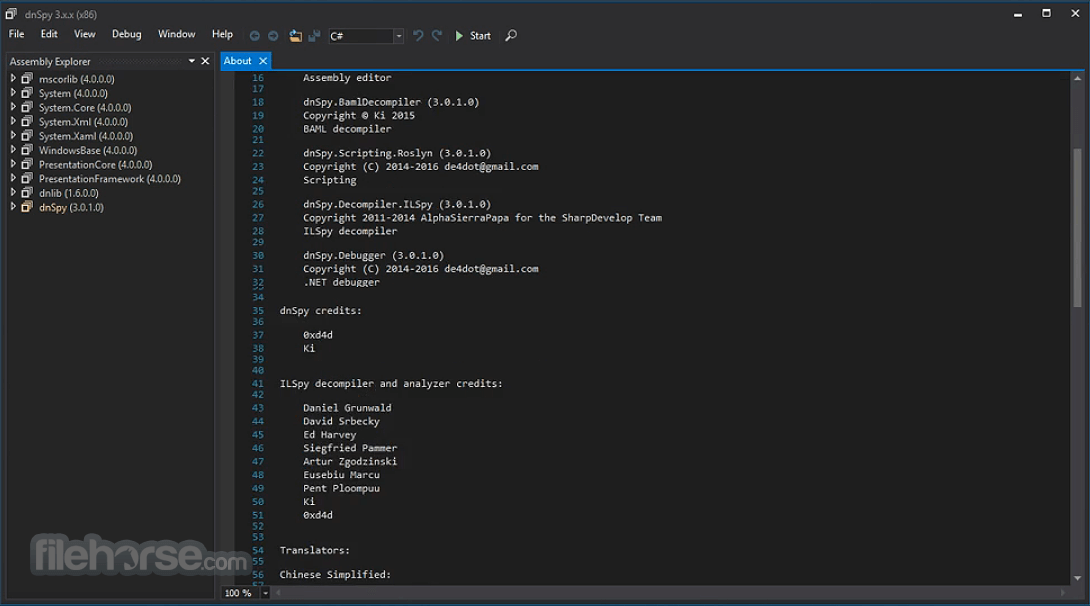Click the System.Core assembly icon
This screenshot has height=606, width=1090.
click(27, 107)
